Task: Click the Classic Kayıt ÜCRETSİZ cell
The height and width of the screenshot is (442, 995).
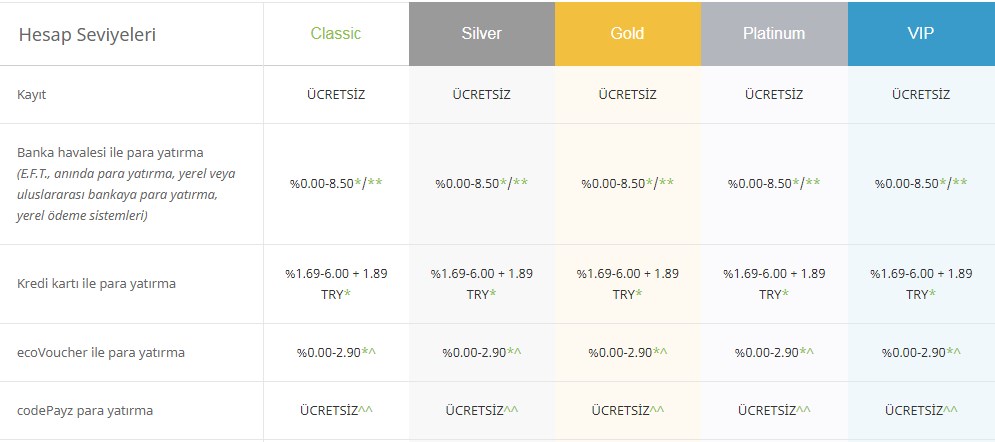Action: tap(336, 95)
